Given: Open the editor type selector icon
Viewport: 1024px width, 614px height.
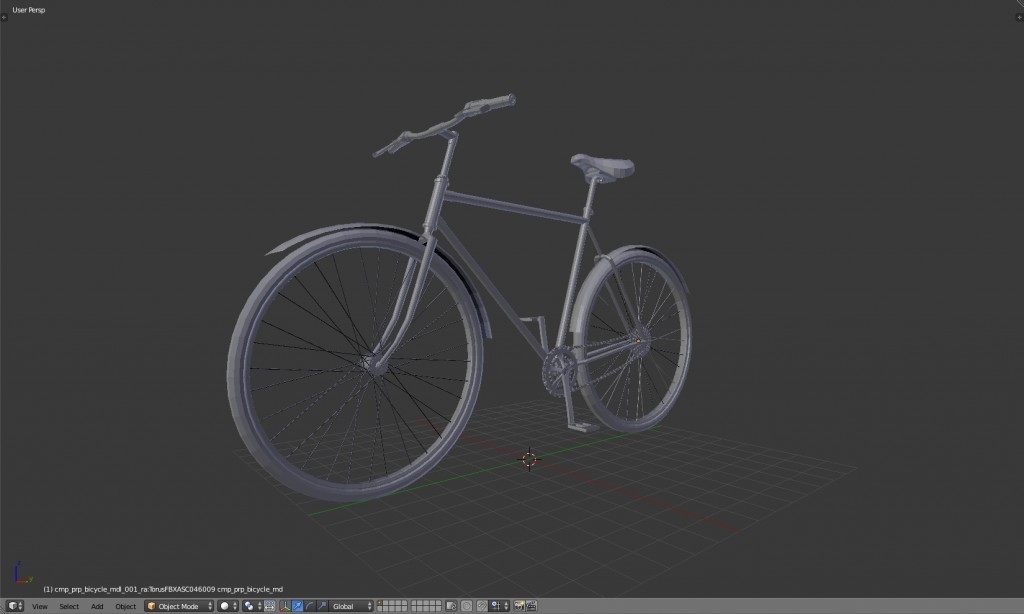Looking at the screenshot, I should [x=14, y=605].
